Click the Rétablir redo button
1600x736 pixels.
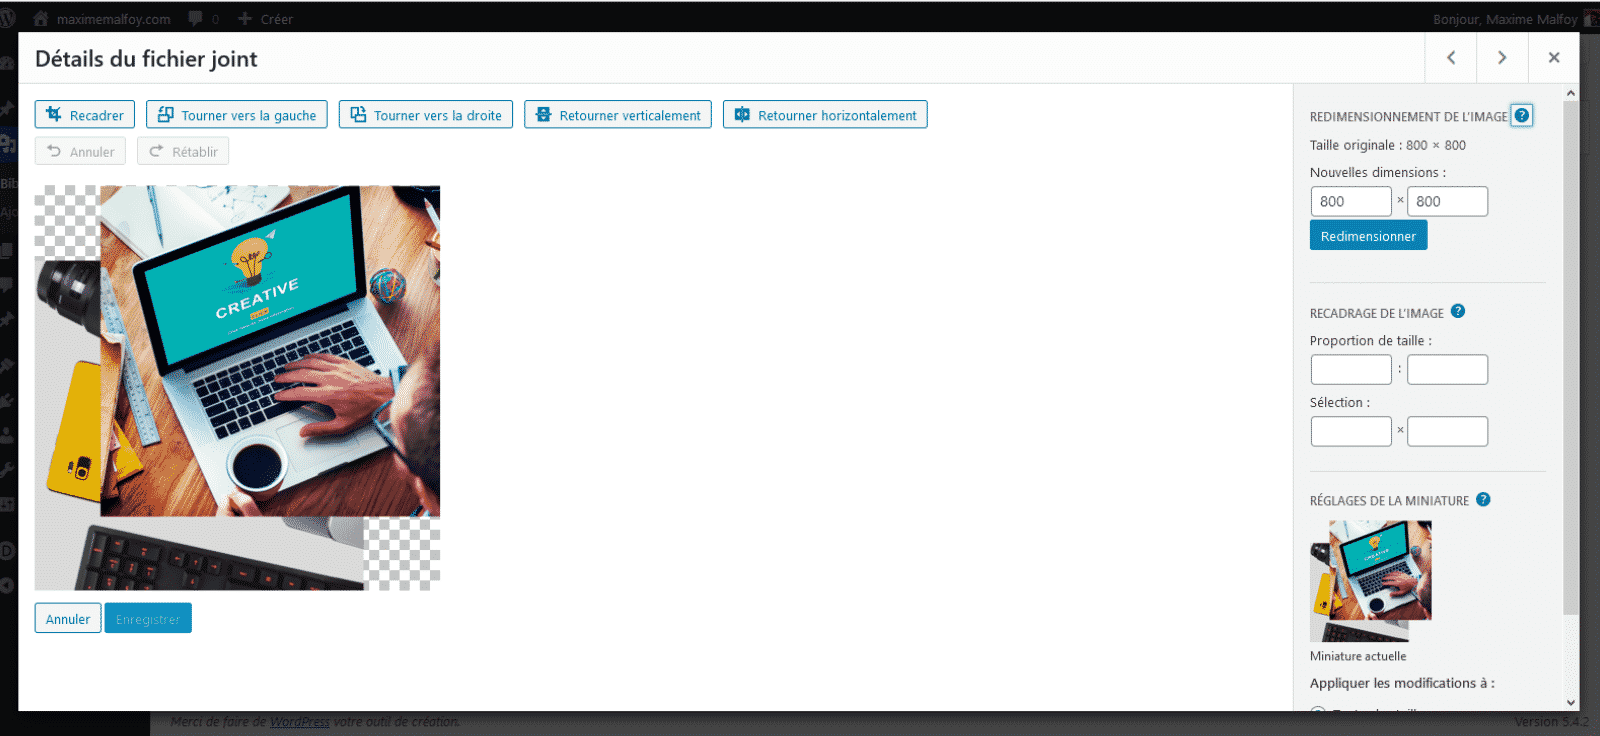tap(183, 151)
